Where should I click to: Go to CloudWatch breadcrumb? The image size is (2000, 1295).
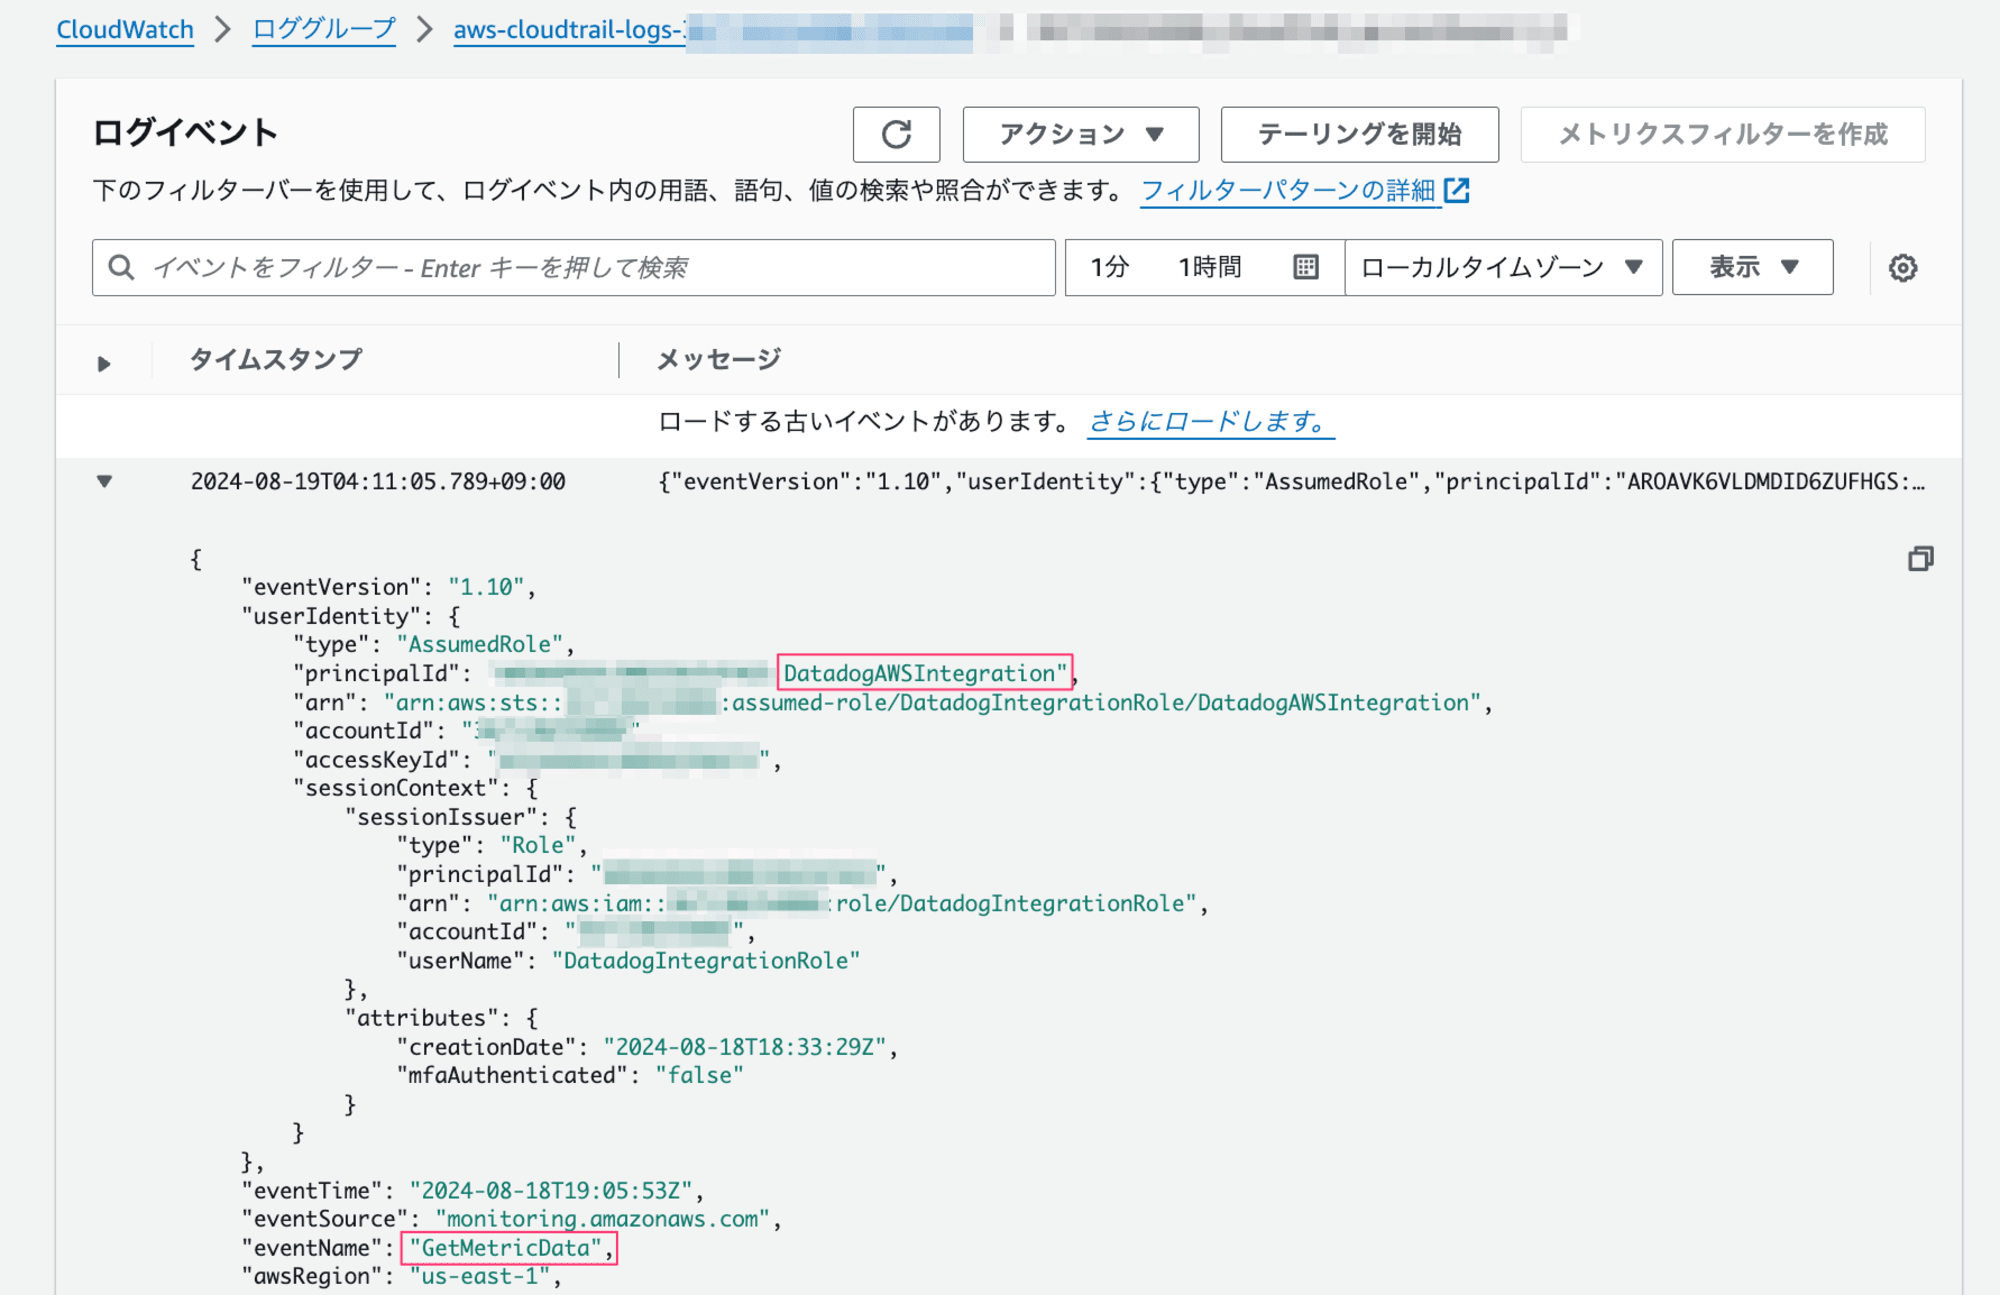(125, 29)
